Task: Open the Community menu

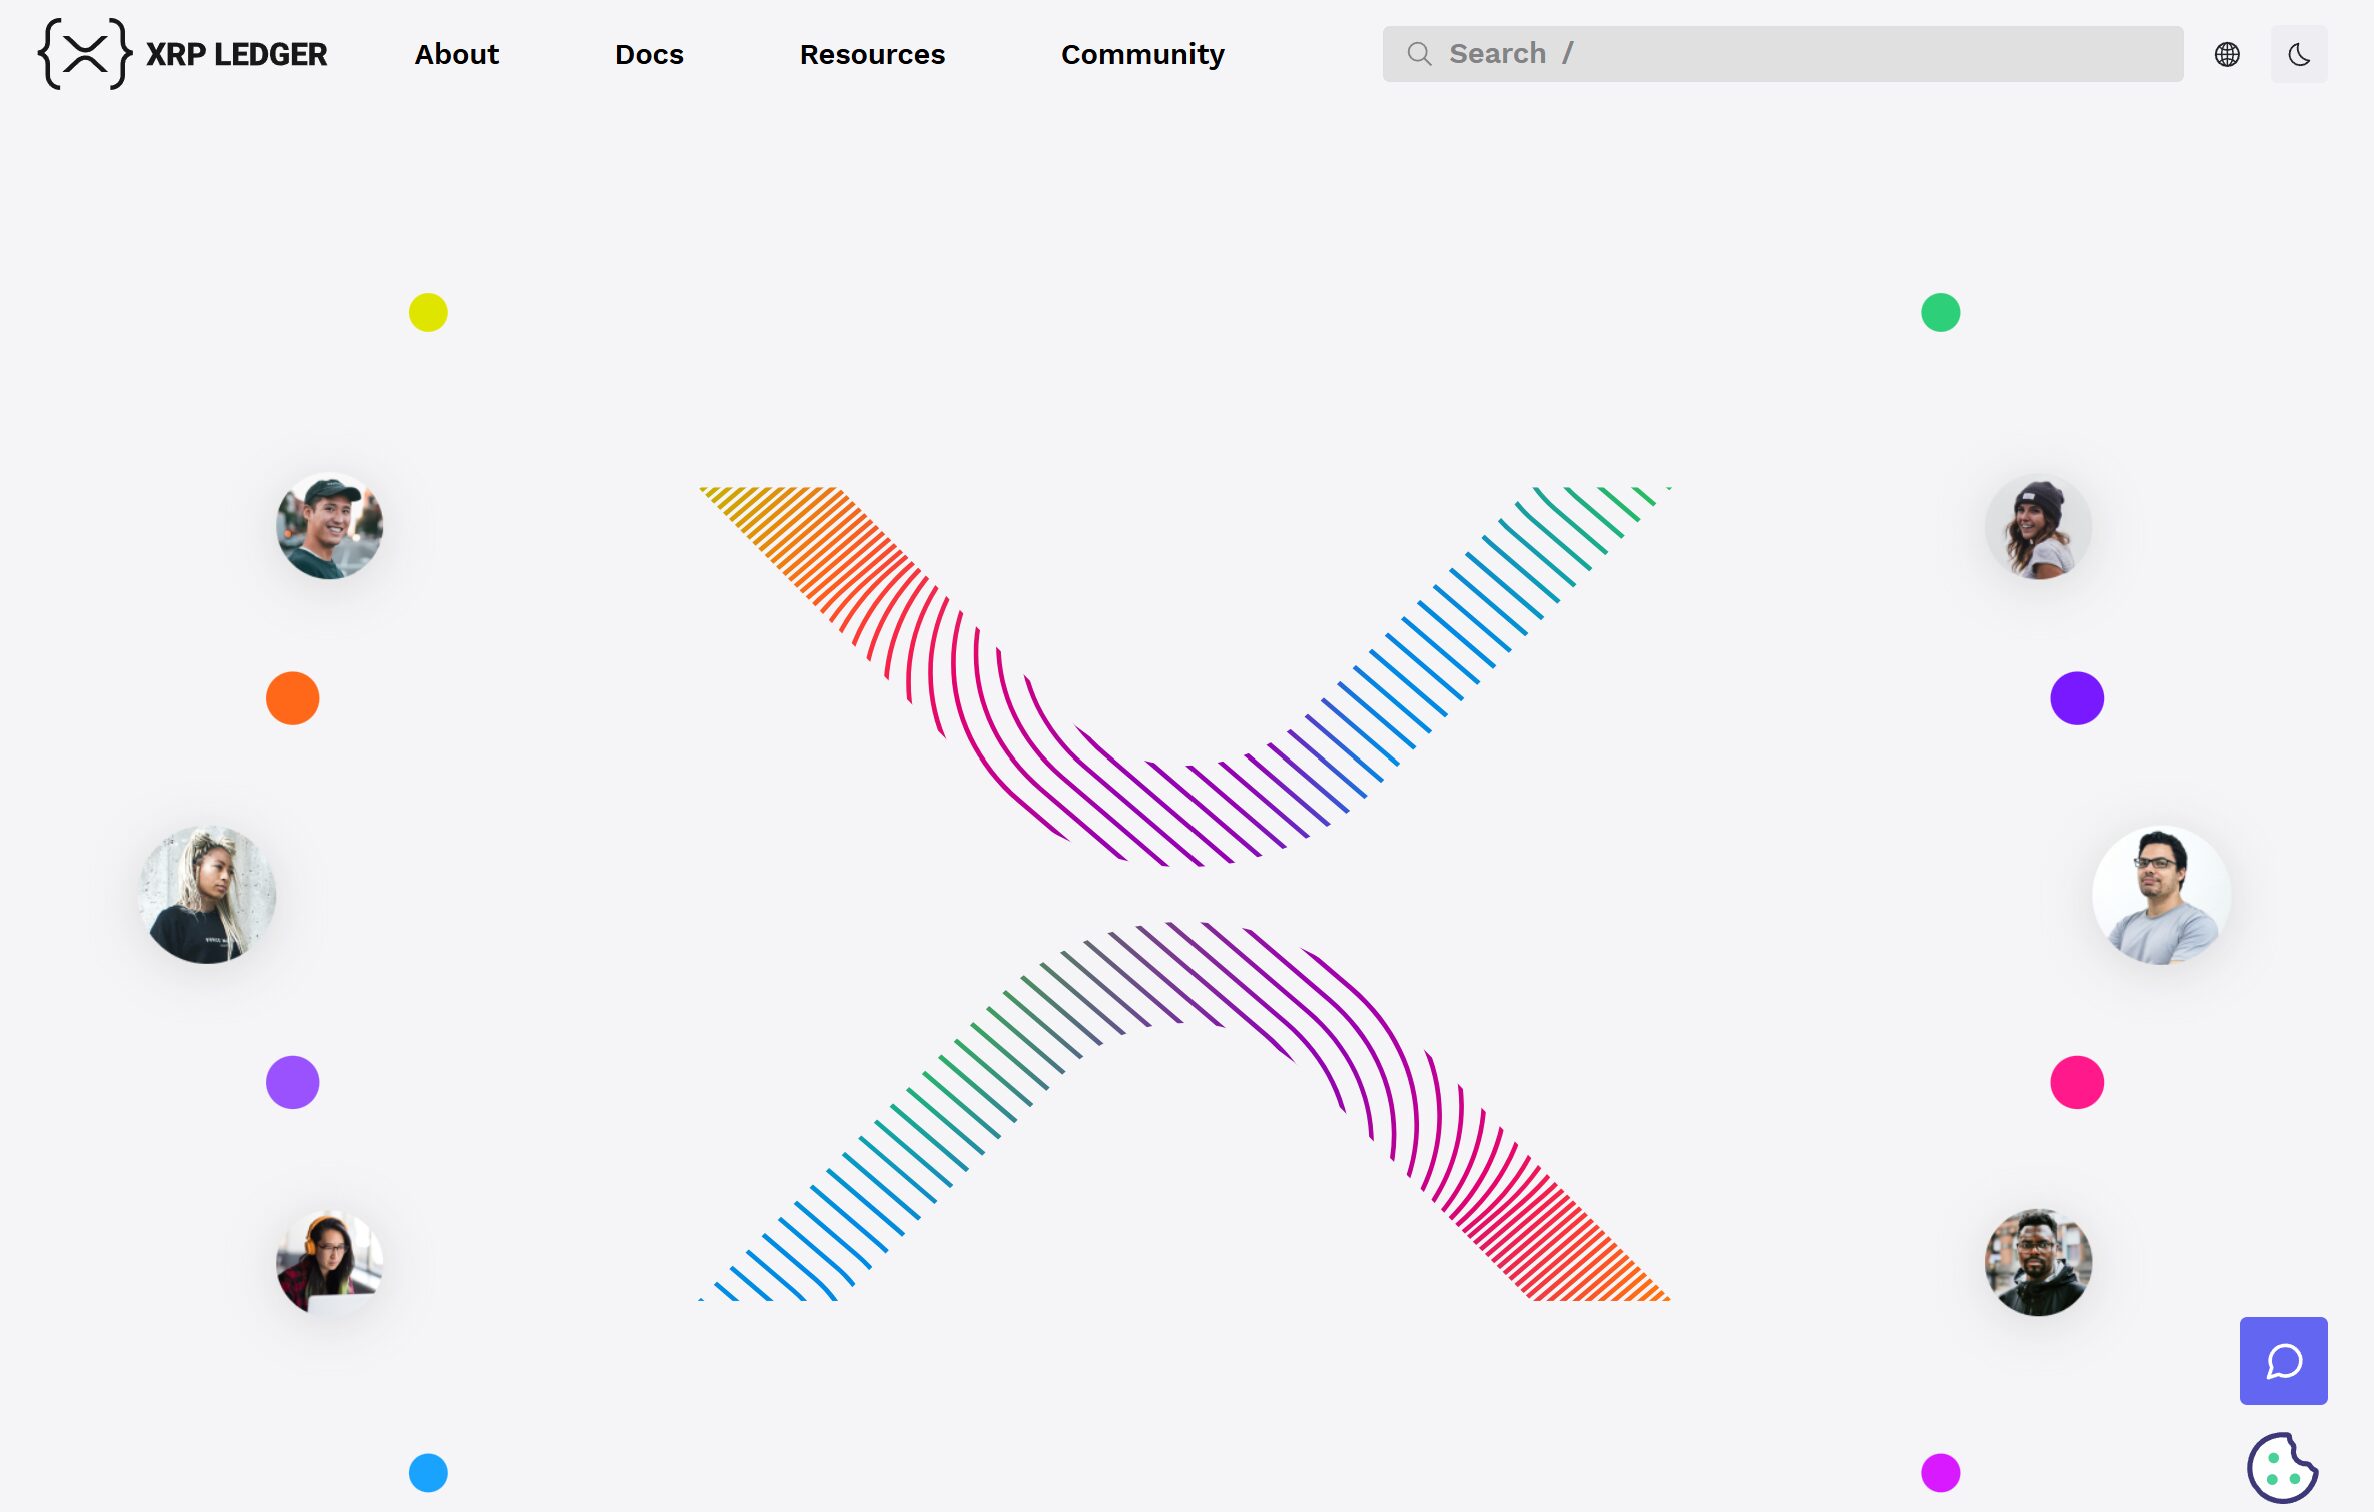Action: click(x=1142, y=54)
